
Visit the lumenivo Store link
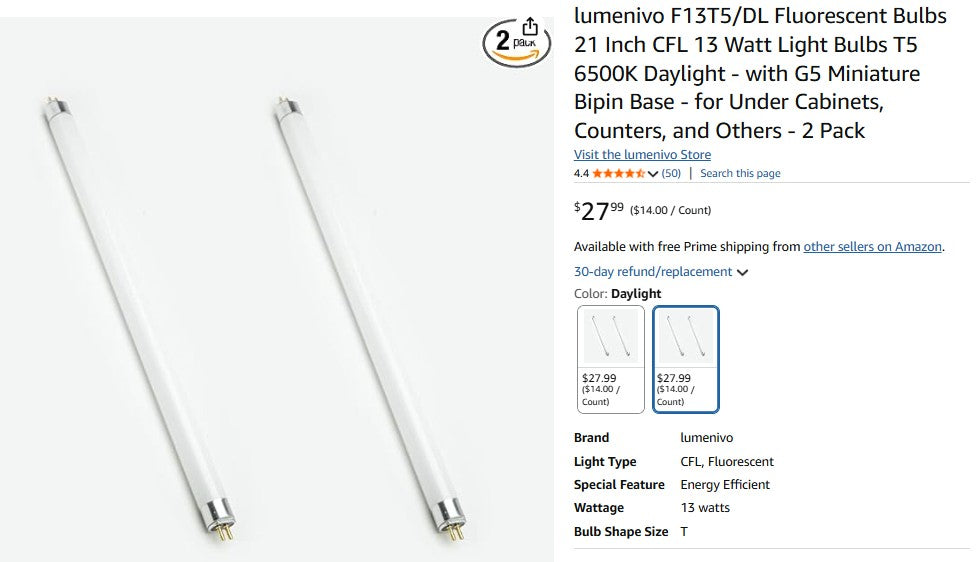[x=642, y=155]
